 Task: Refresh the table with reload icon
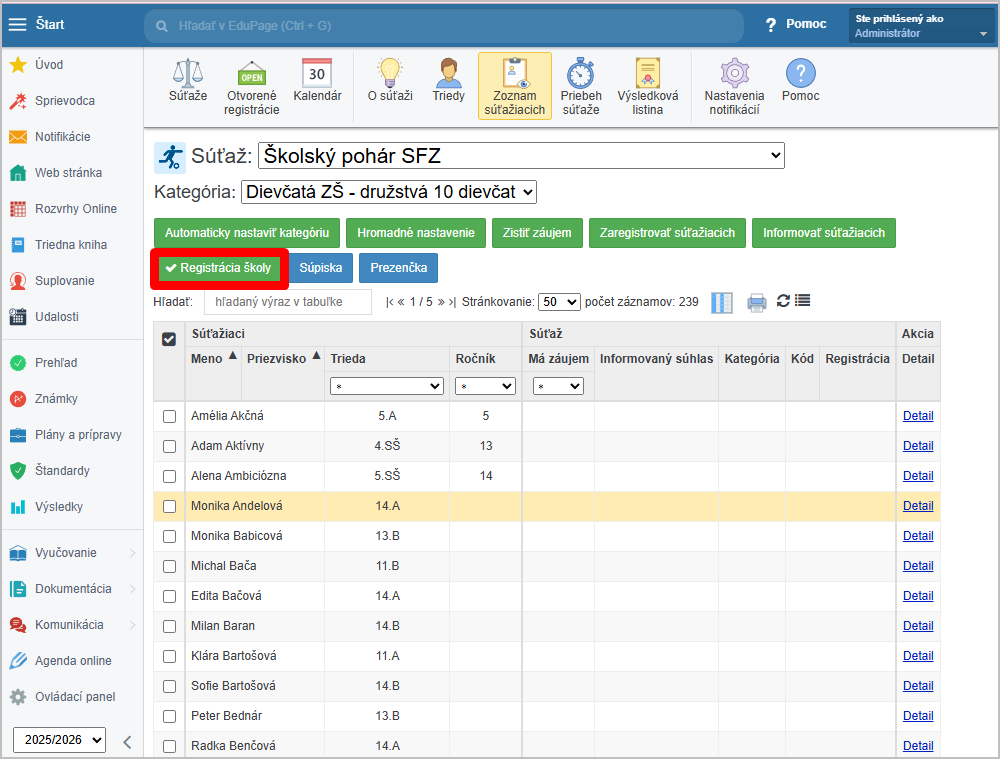(783, 301)
